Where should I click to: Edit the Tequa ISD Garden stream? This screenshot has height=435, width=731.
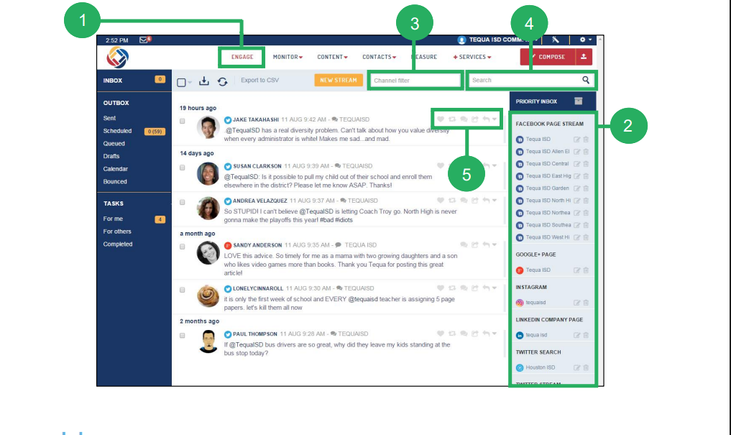pyautogui.click(x=577, y=188)
